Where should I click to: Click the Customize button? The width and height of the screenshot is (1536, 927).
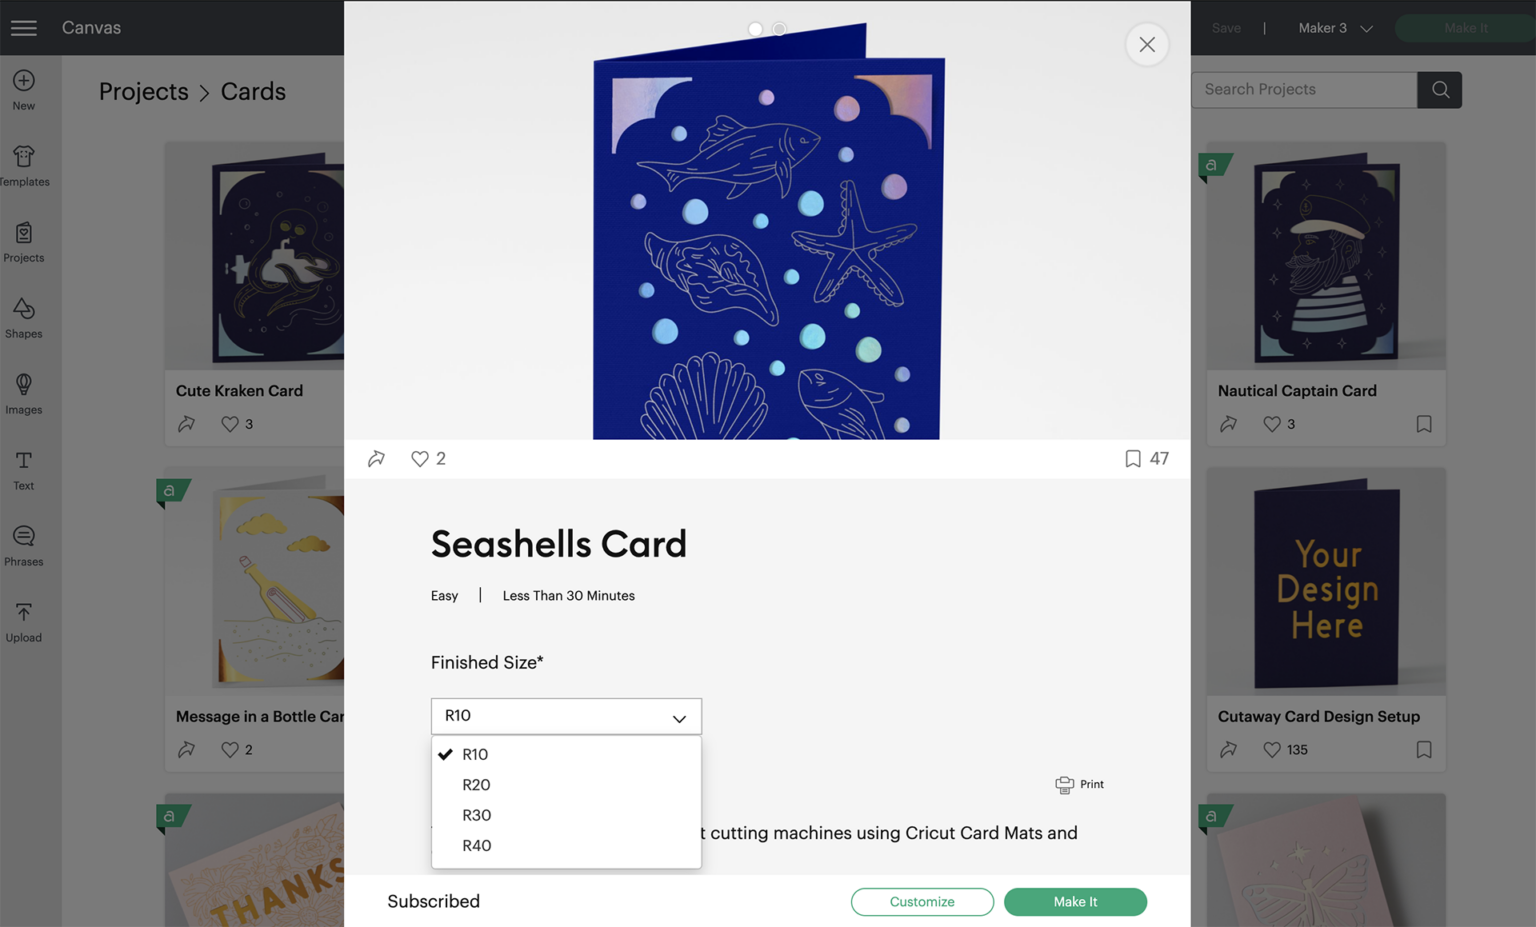click(x=921, y=901)
